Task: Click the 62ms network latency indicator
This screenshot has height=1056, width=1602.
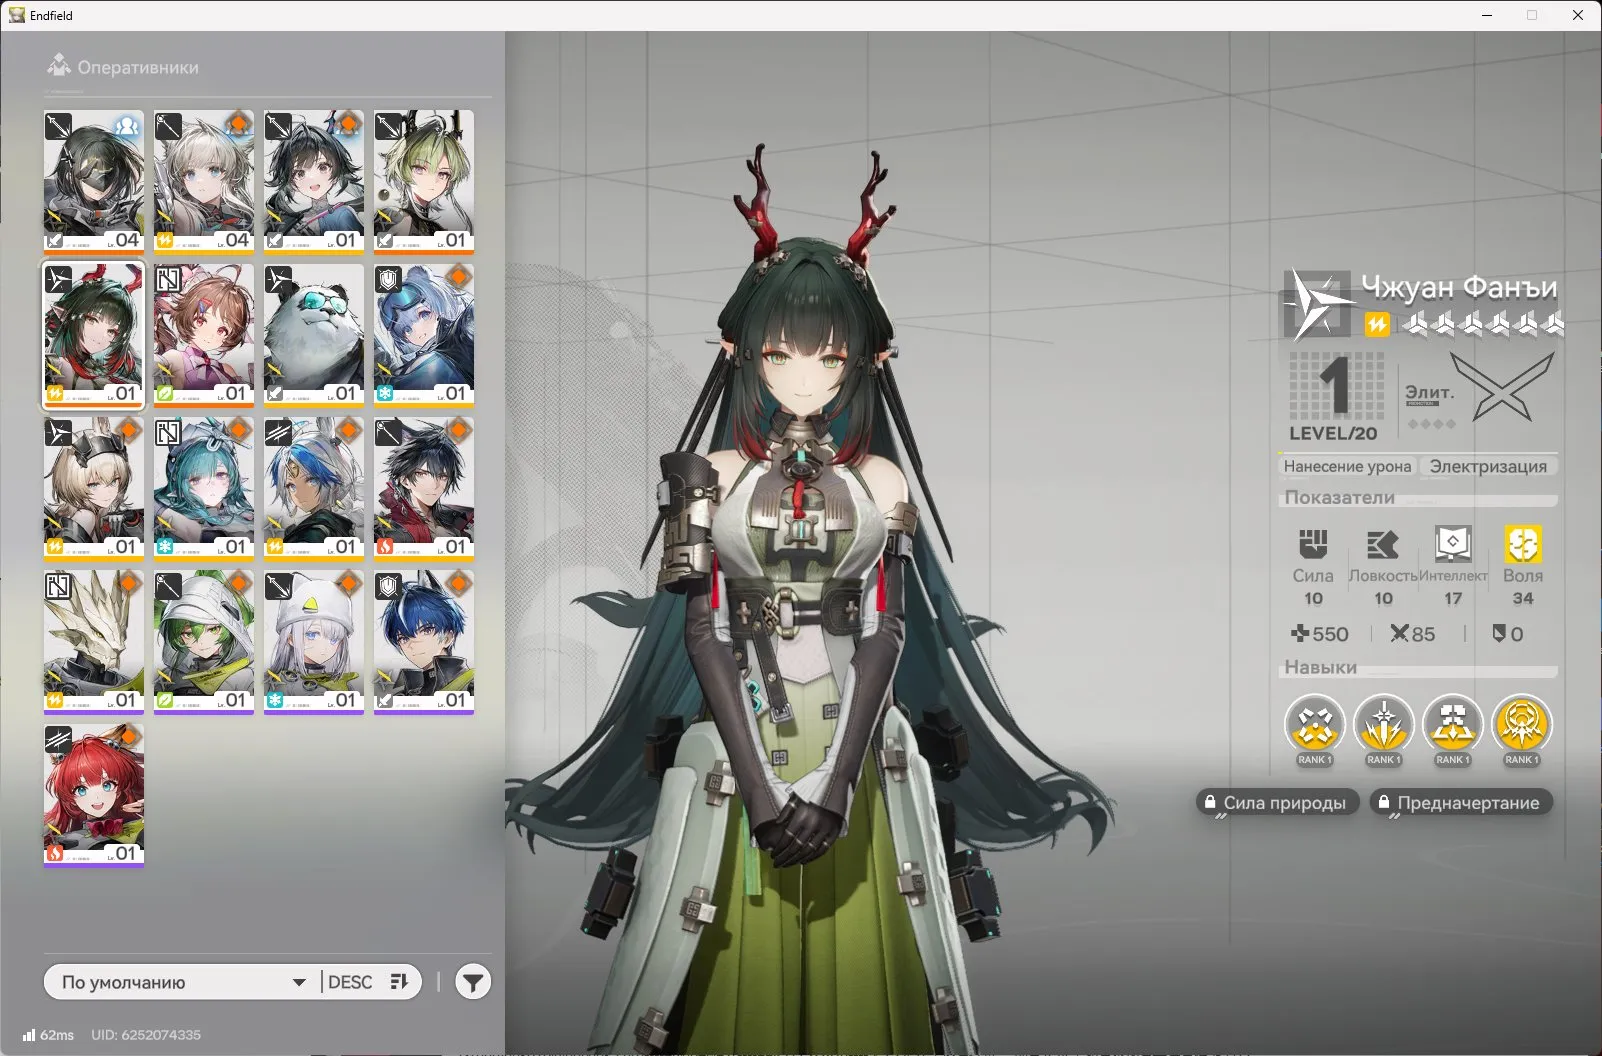Action: pos(48,1035)
